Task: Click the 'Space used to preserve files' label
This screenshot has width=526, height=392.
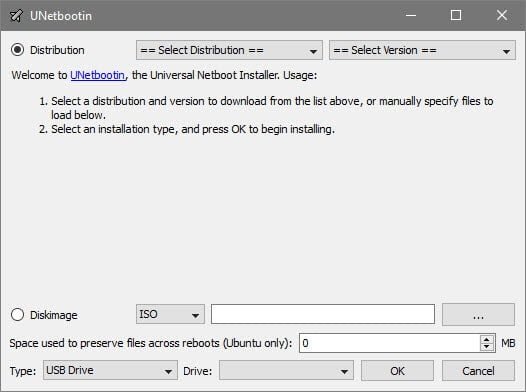Action: pyautogui.click(x=151, y=343)
